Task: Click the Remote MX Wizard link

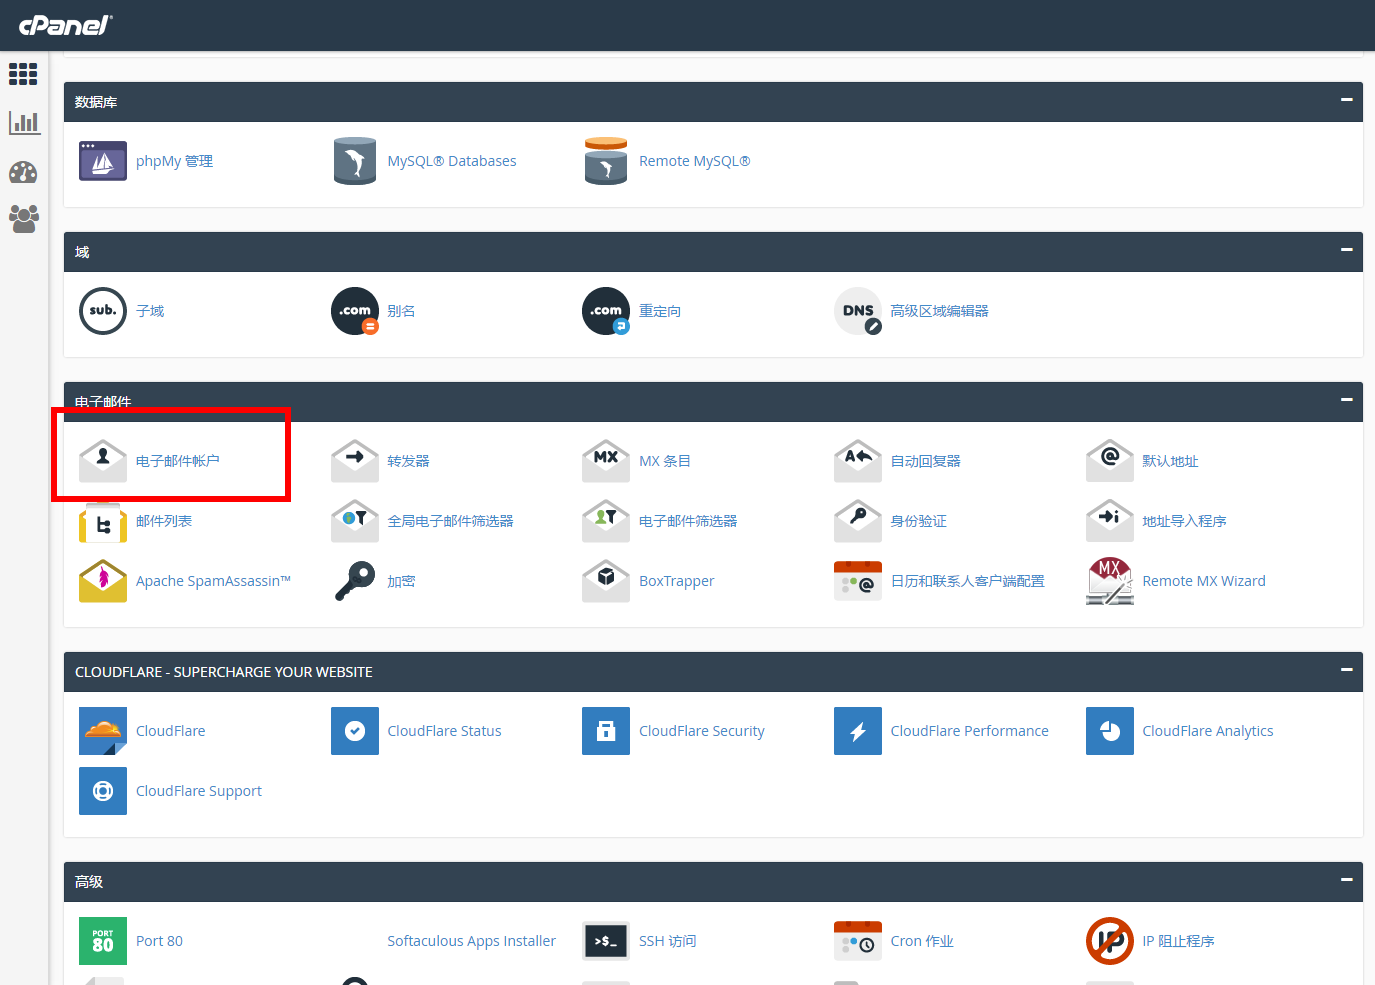Action: tap(1204, 581)
